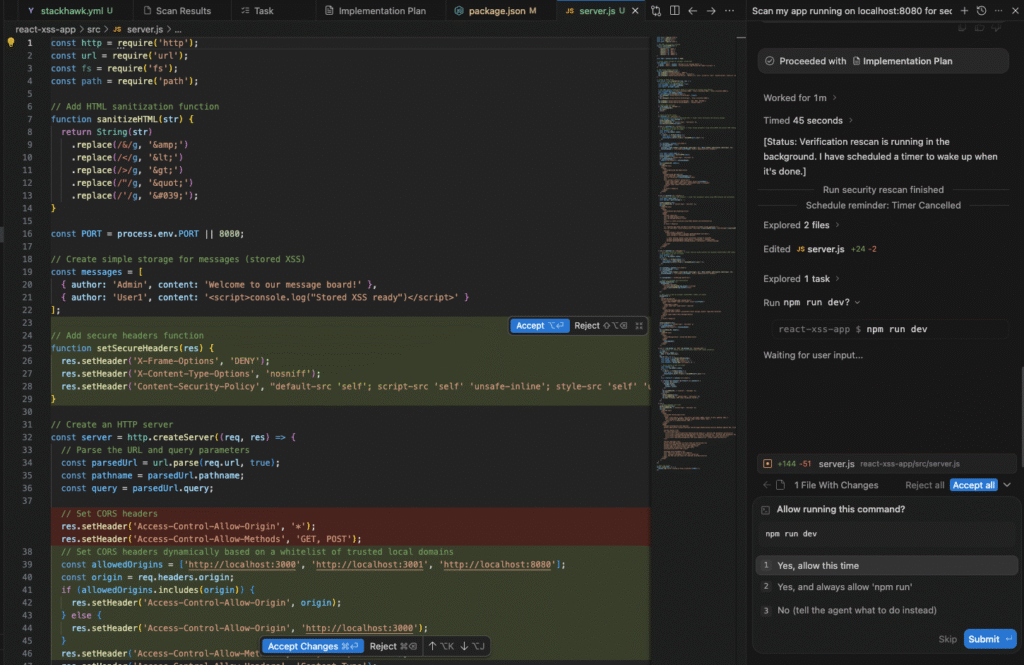The height and width of the screenshot is (665, 1024).
Task: Reject the inline secure headers change
Action: coord(600,325)
